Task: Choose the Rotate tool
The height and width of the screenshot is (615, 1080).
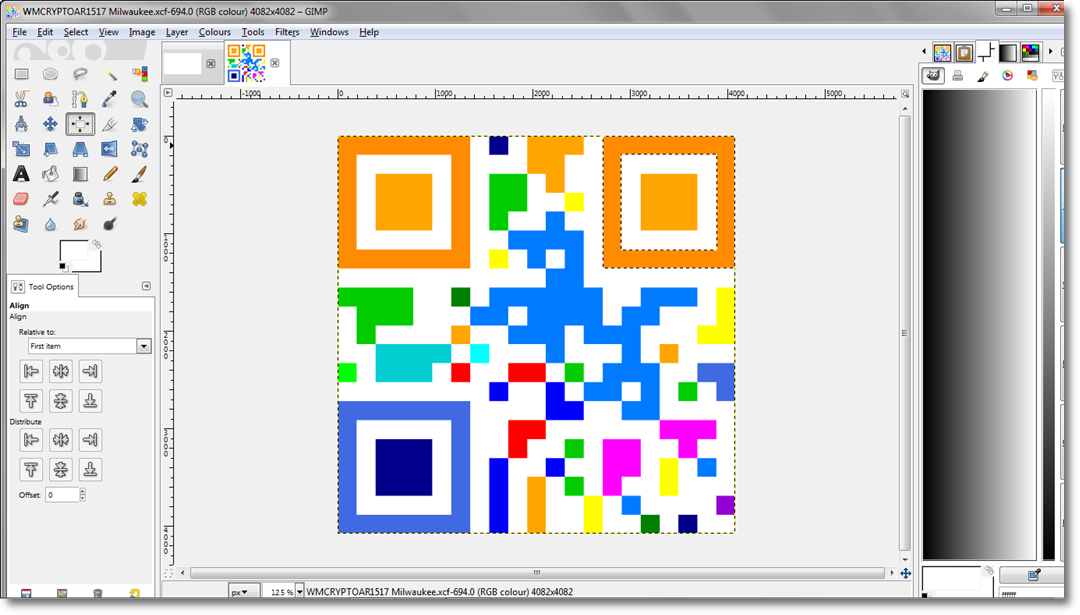Action: 139,124
